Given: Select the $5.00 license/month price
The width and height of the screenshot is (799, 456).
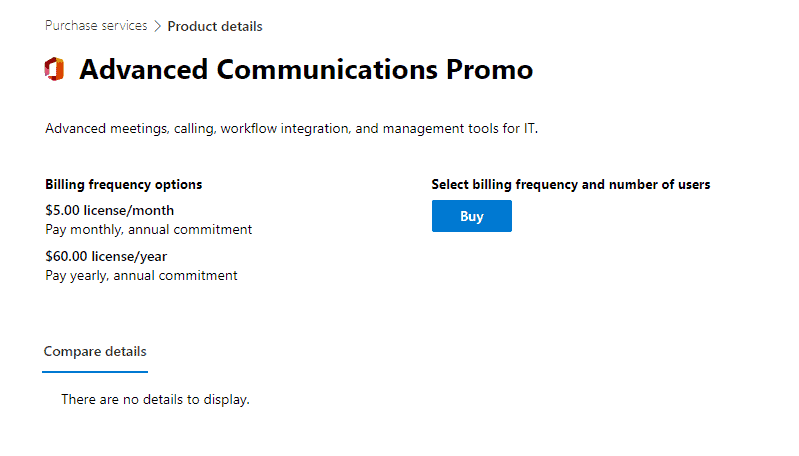Looking at the screenshot, I should pyautogui.click(x=110, y=211).
